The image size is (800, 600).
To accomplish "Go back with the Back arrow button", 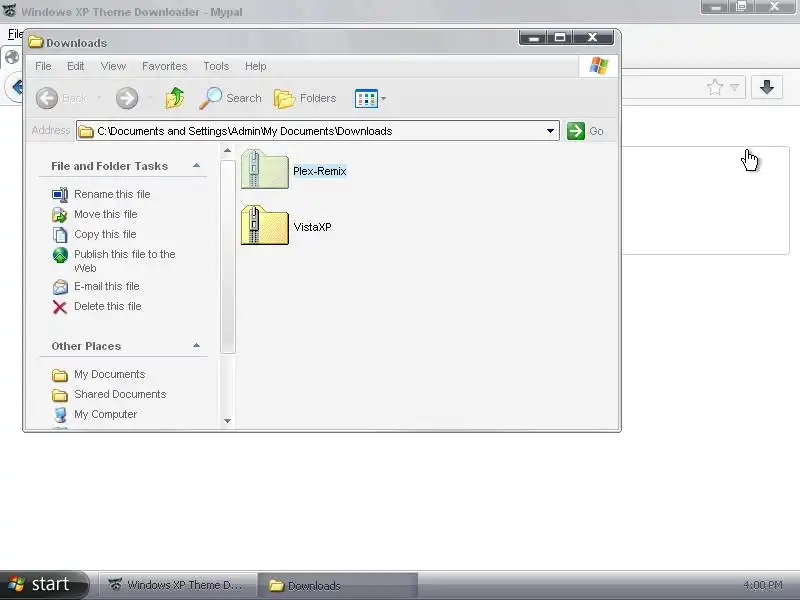I will (47, 98).
